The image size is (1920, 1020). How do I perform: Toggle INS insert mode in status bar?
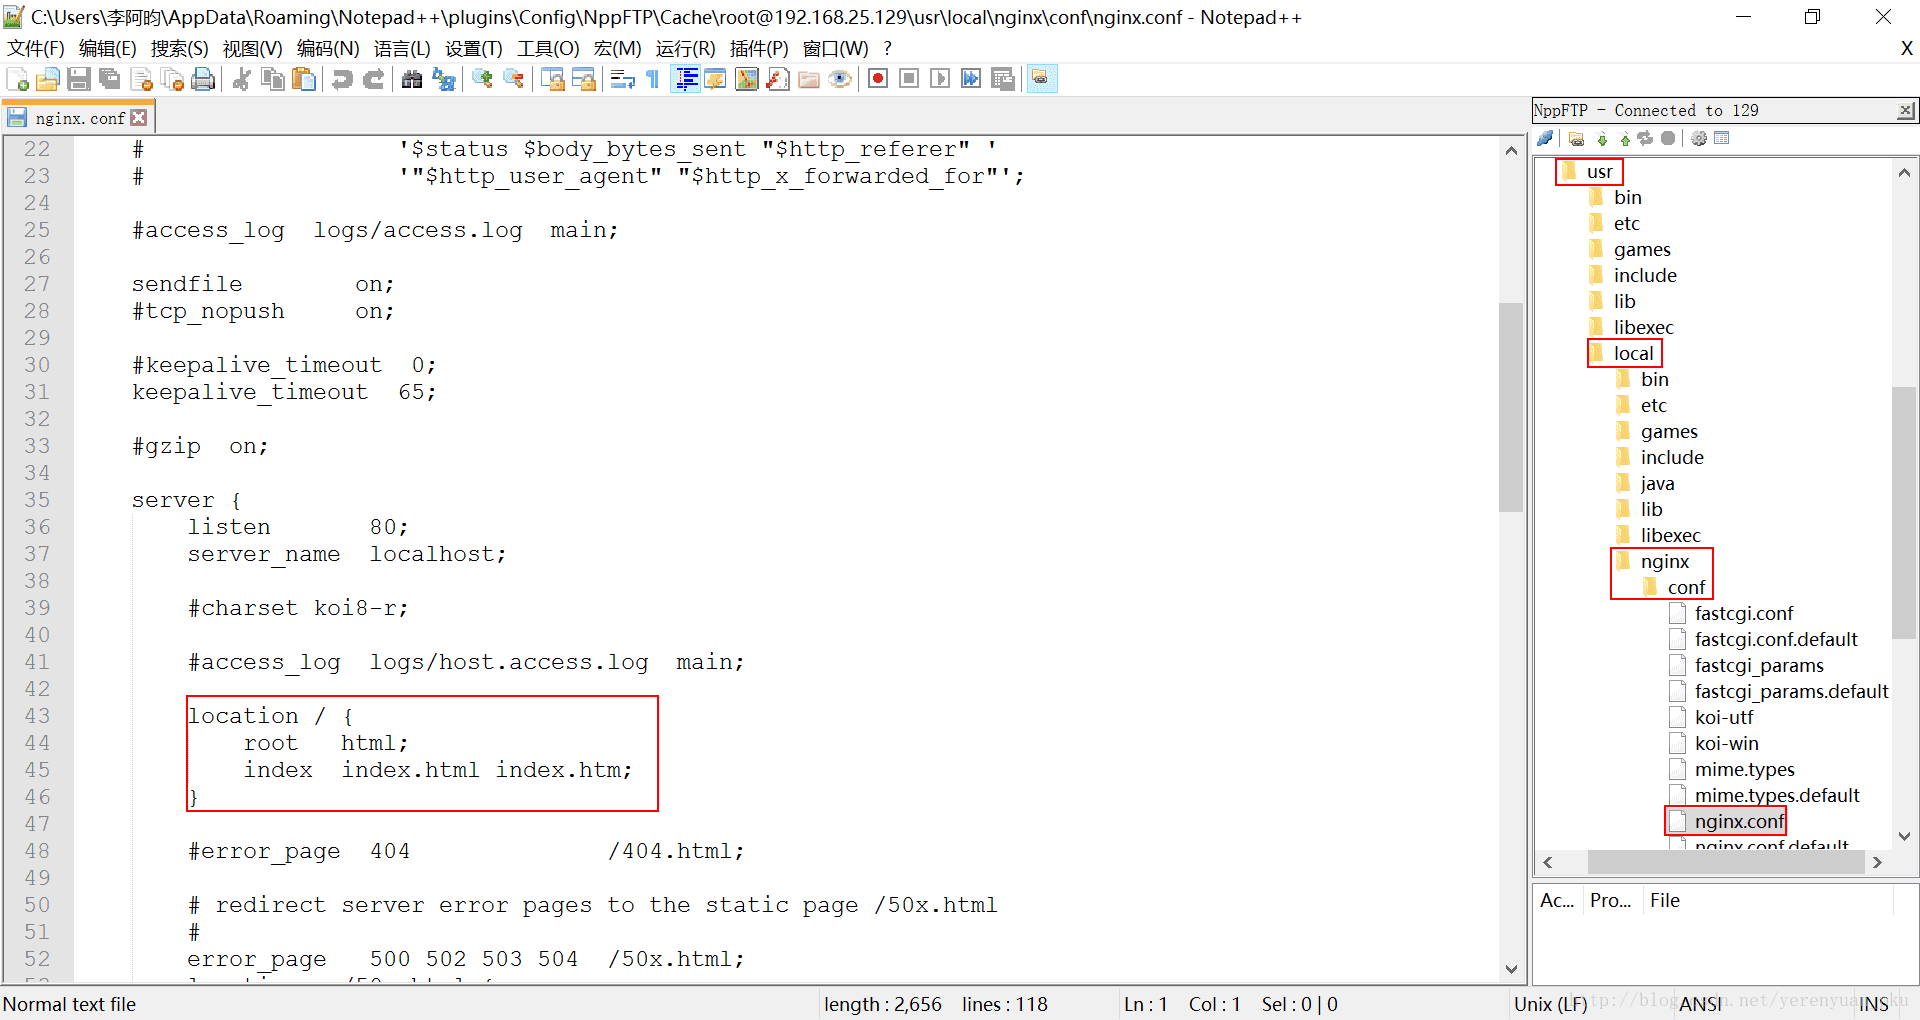pyautogui.click(x=1874, y=1004)
